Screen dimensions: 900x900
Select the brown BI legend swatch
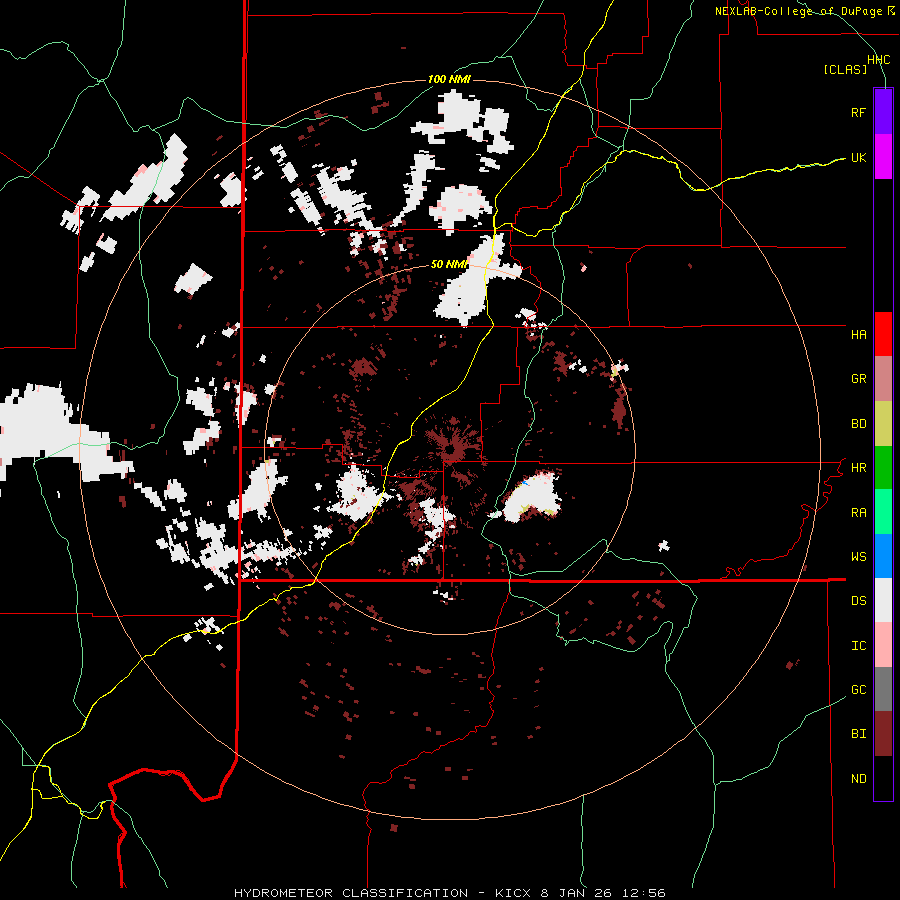(x=883, y=734)
